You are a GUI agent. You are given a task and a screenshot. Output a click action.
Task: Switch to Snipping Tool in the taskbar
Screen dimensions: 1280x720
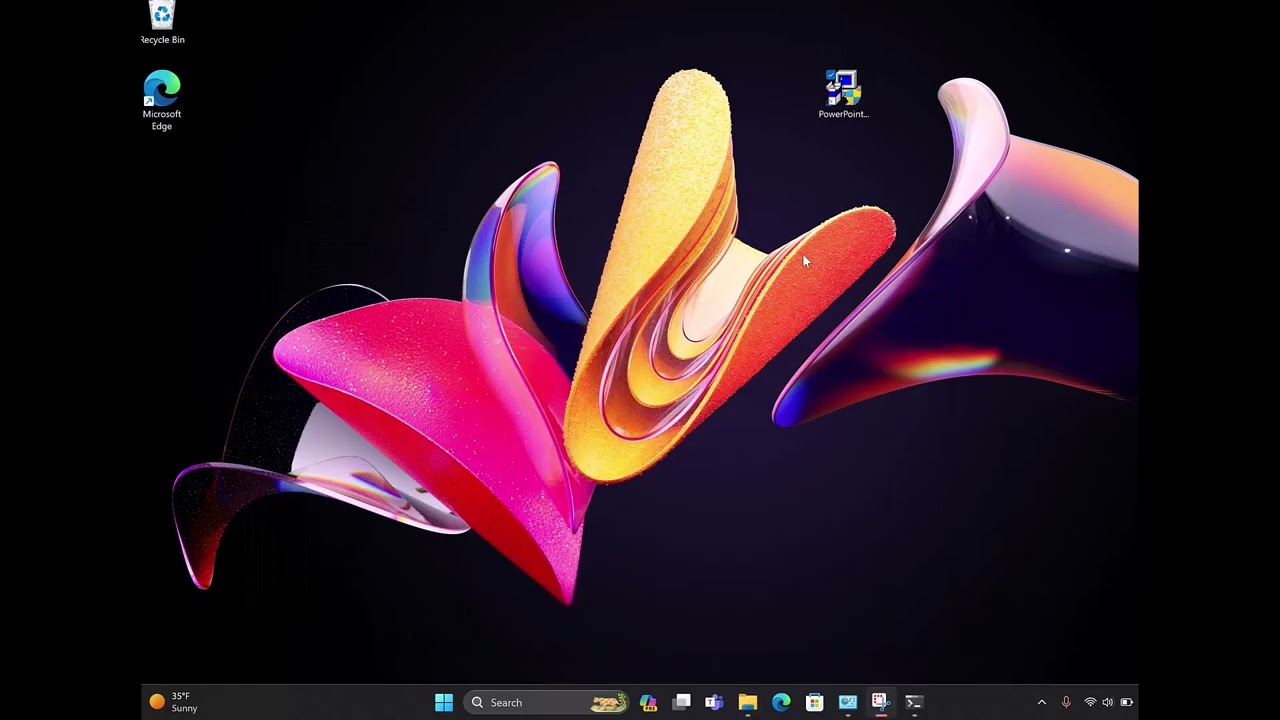point(880,702)
